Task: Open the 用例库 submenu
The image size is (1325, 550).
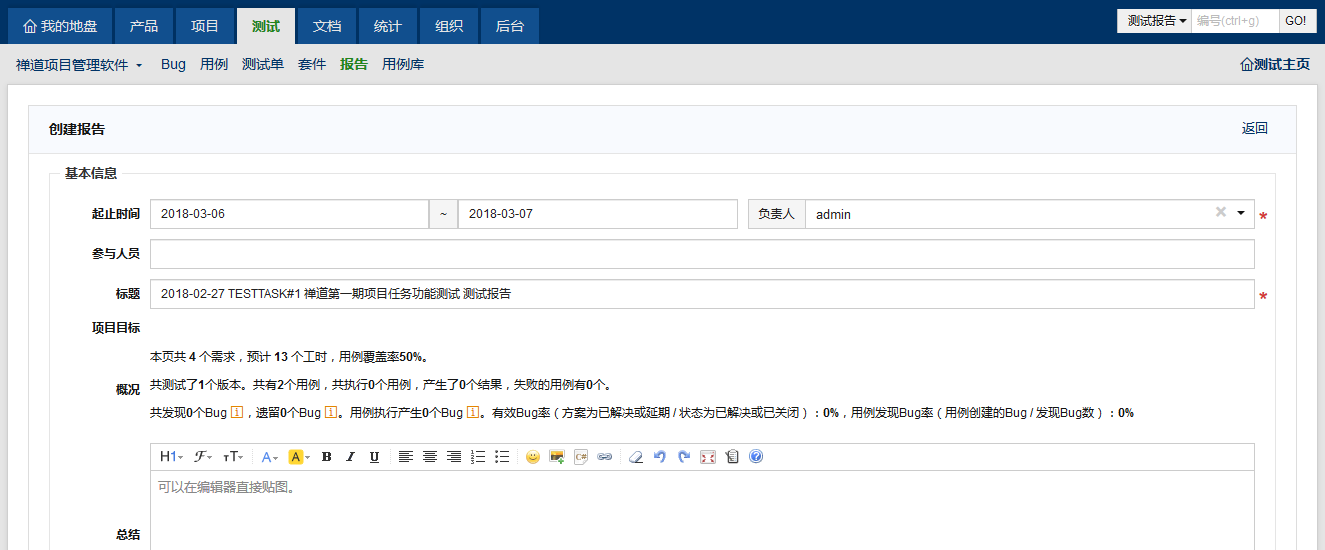Action: pos(403,64)
